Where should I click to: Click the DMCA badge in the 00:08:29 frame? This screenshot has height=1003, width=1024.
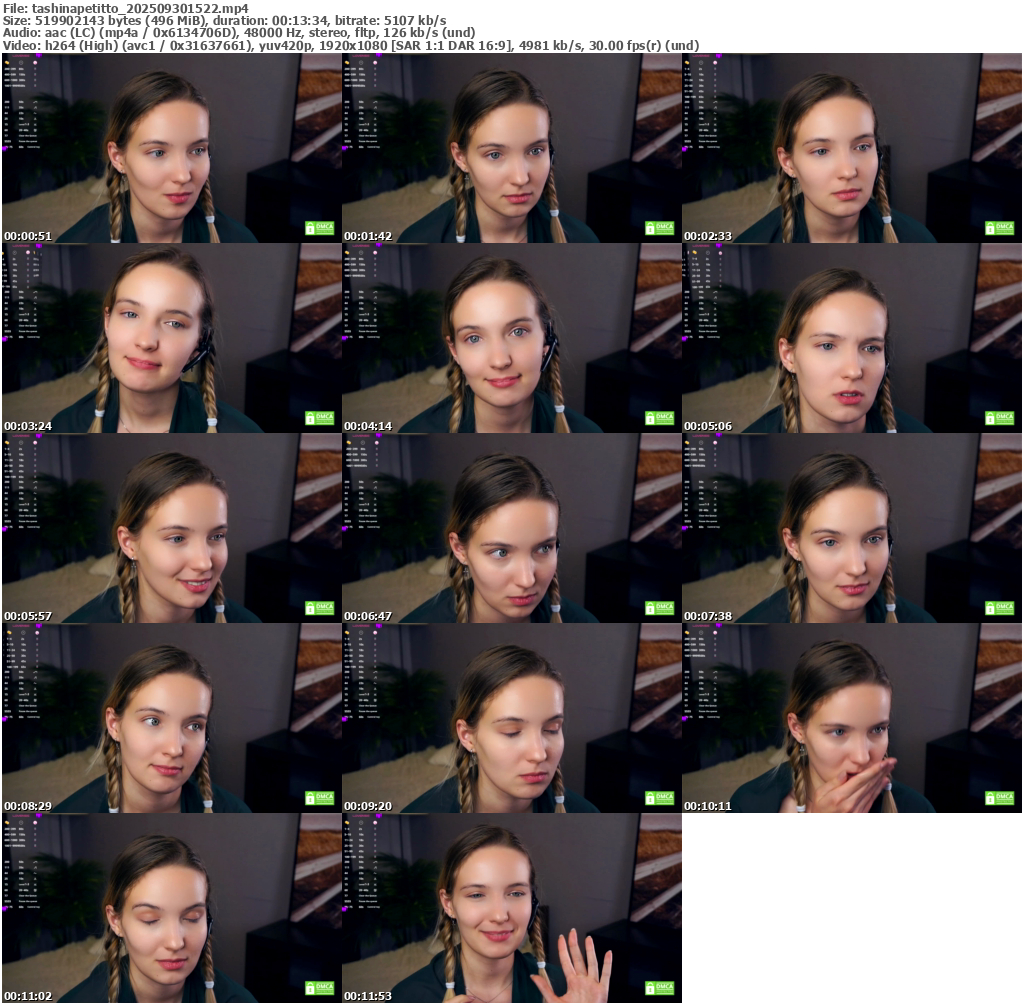point(320,798)
